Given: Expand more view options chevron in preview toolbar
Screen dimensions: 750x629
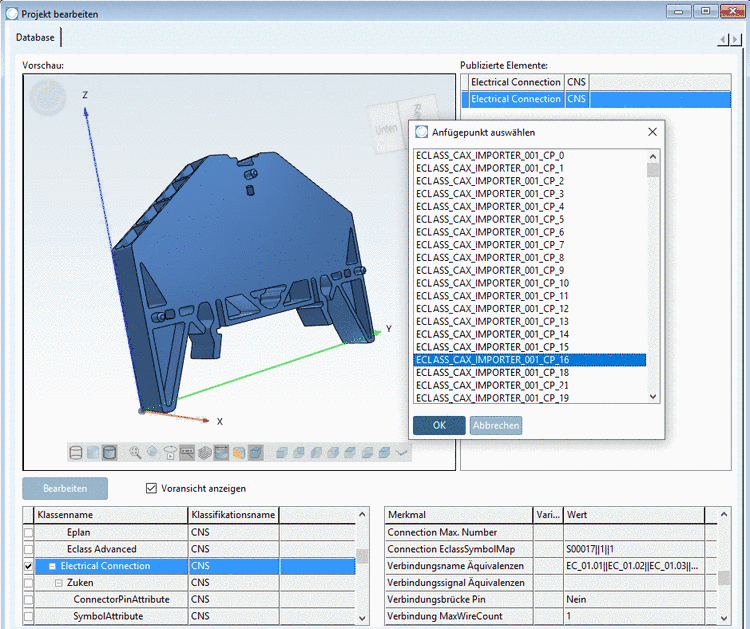Looking at the screenshot, I should (402, 453).
